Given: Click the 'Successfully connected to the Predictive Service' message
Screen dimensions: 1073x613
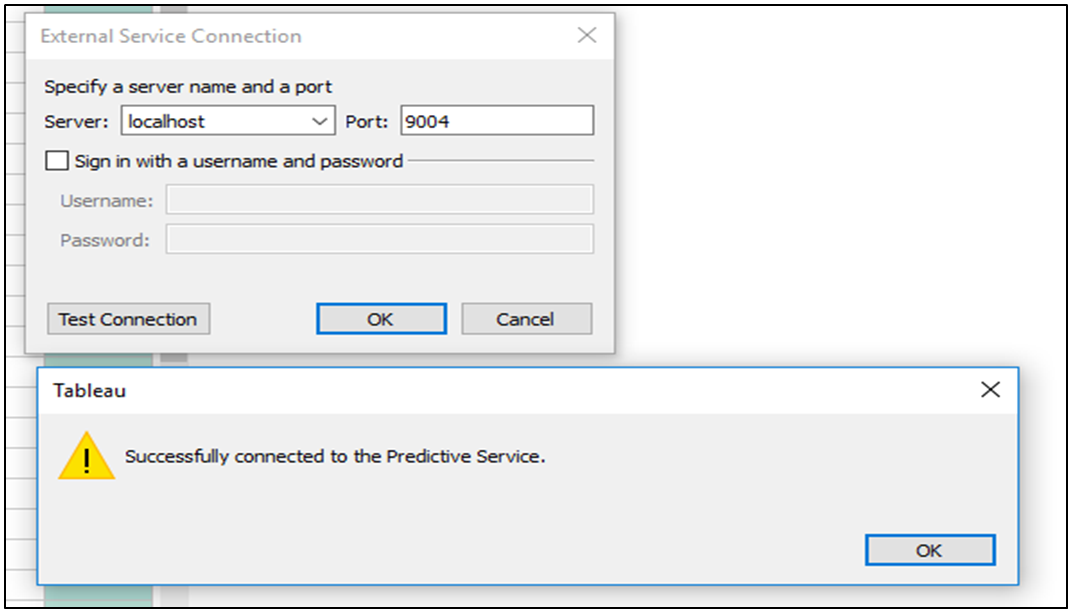Looking at the screenshot, I should (x=335, y=457).
